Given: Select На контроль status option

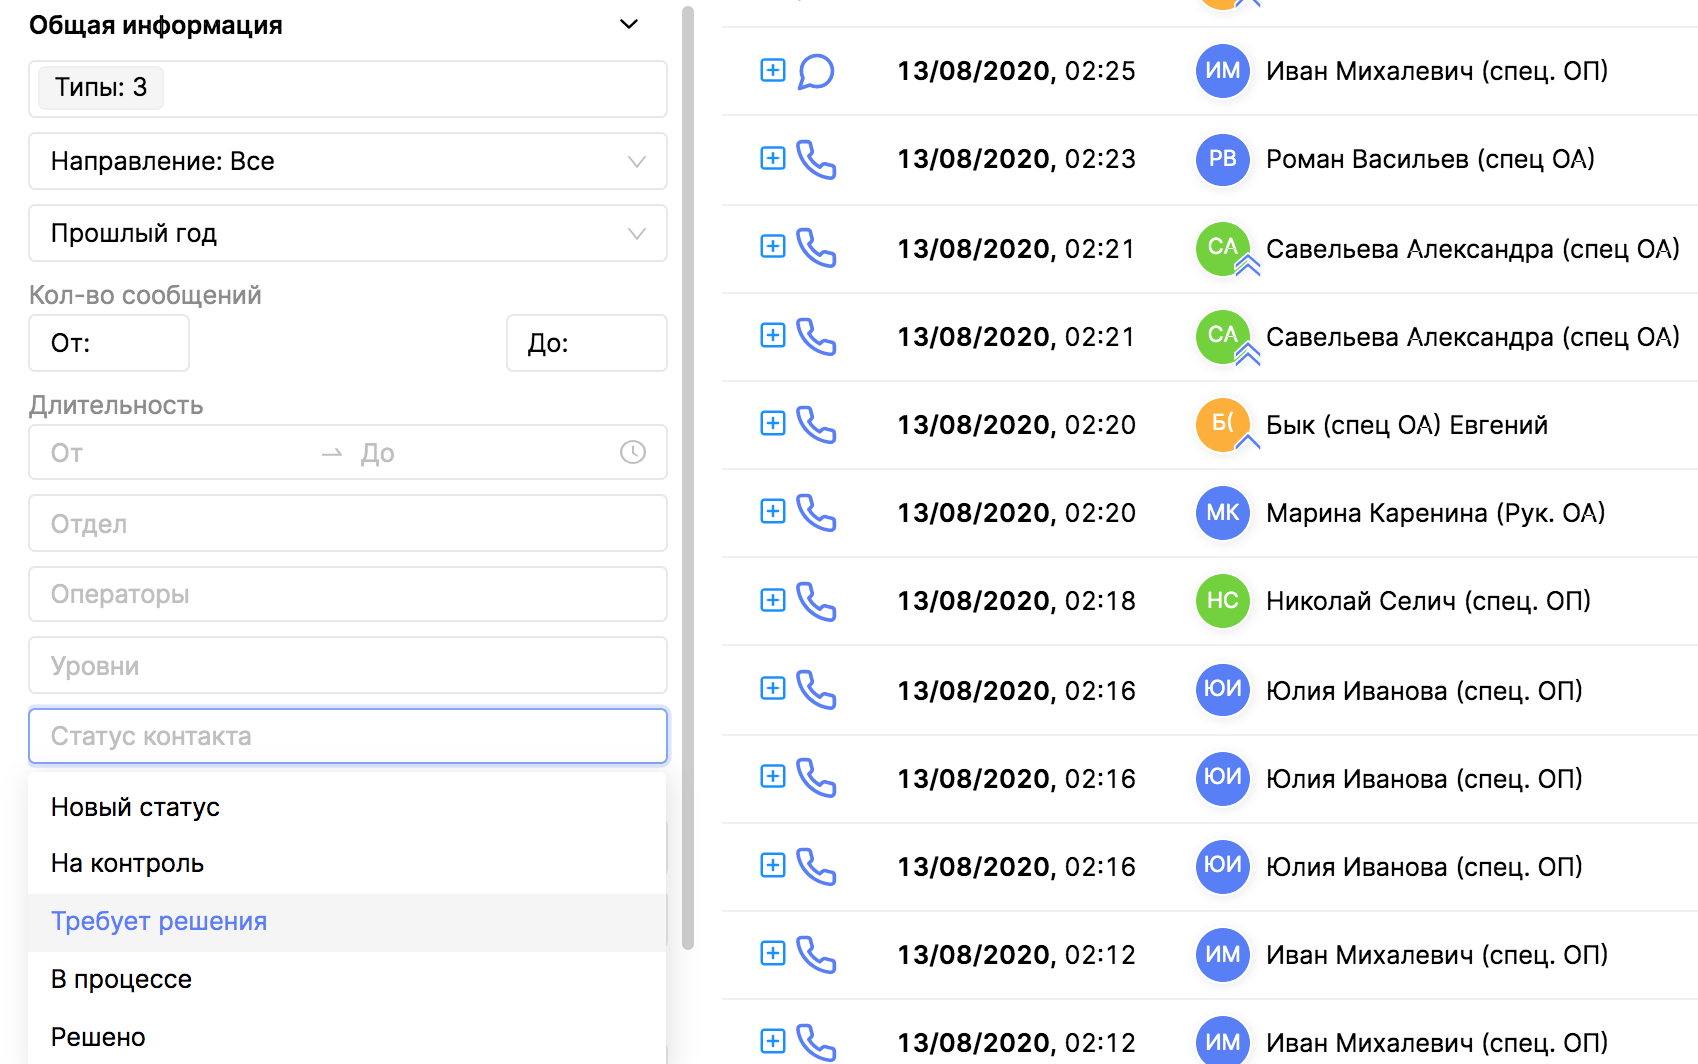Looking at the screenshot, I should (x=127, y=863).
